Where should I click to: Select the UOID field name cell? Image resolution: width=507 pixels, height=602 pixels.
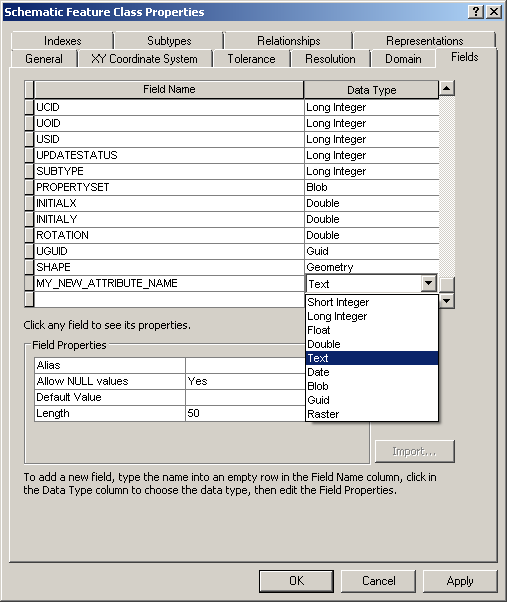coord(169,123)
